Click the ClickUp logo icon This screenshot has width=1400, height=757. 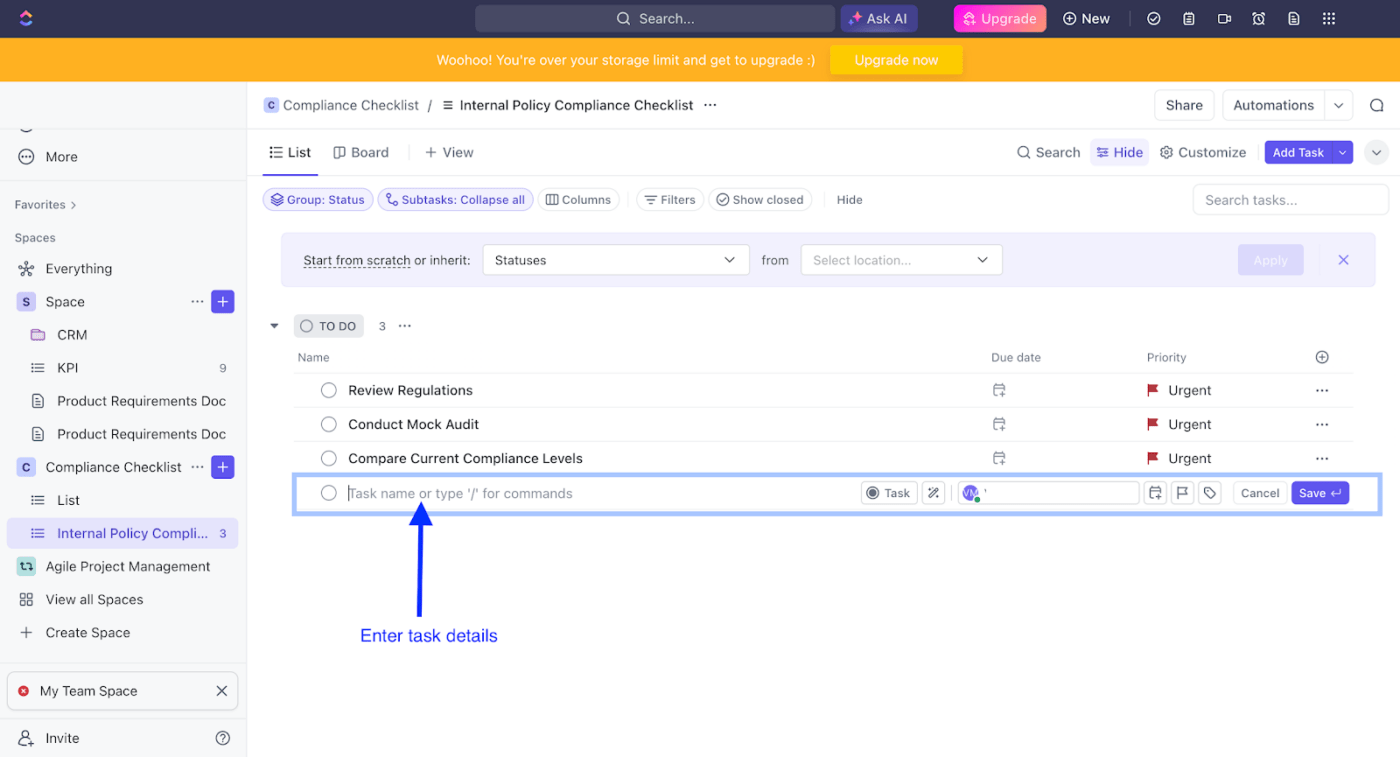[x=26, y=18]
